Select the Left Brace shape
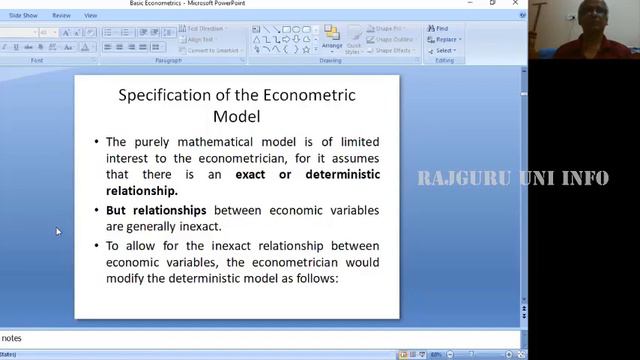 tap(286, 50)
